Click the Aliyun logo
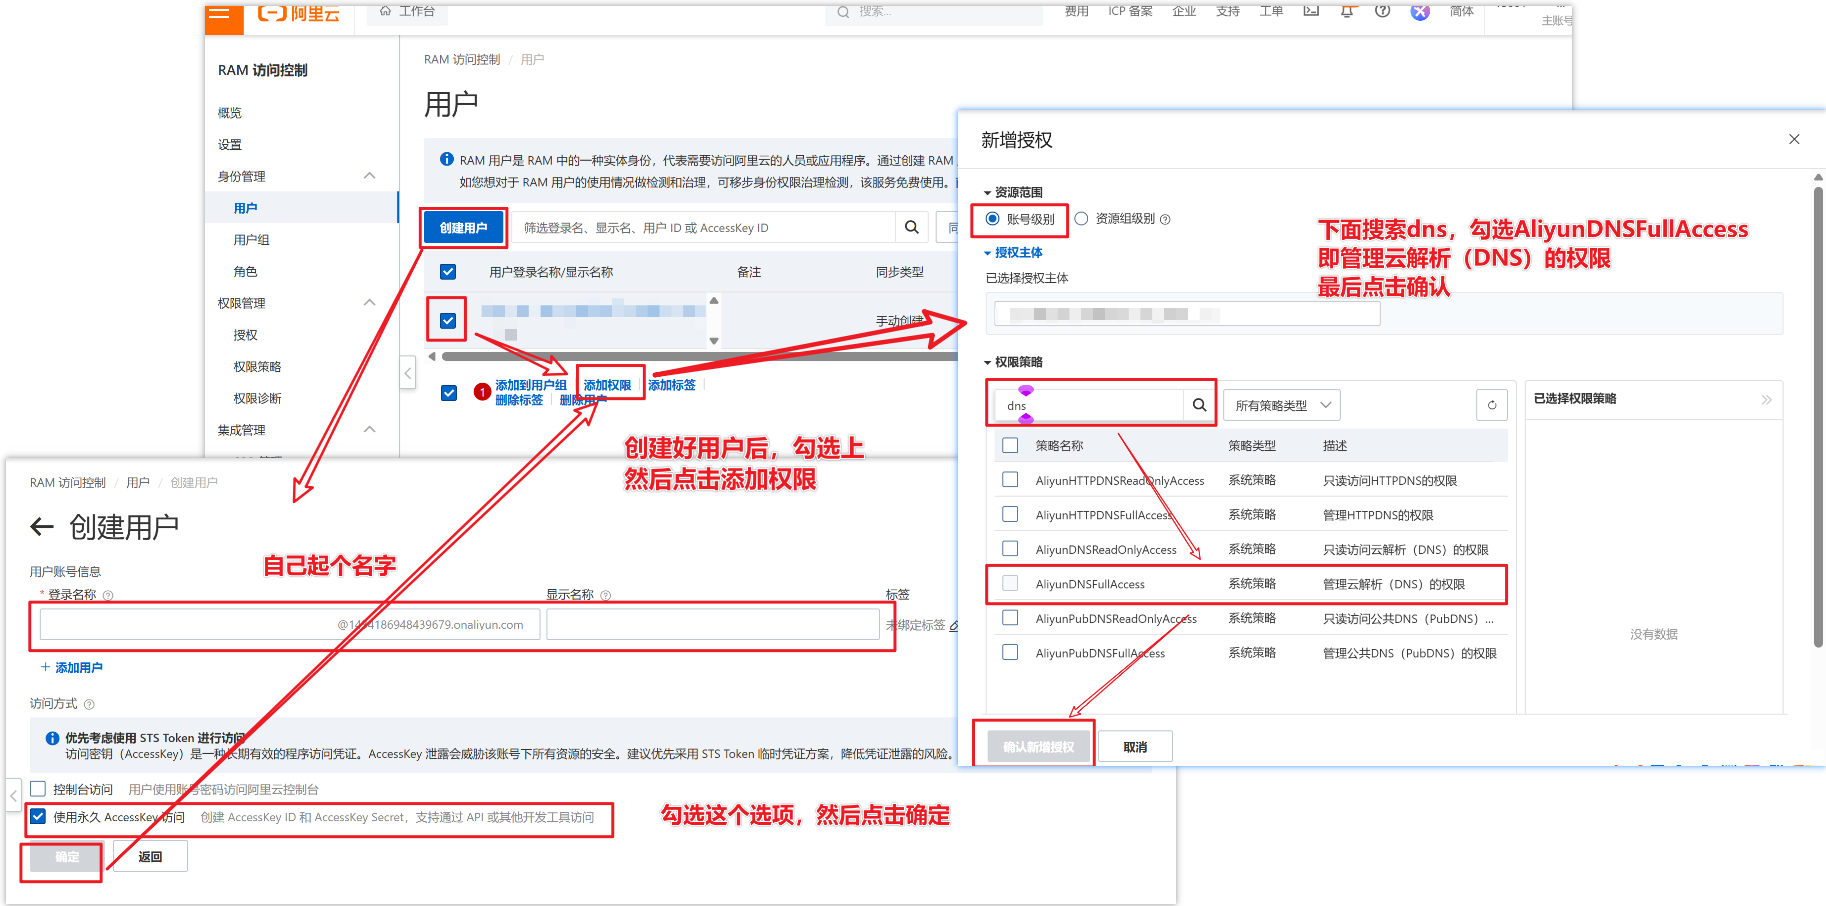 [x=299, y=13]
